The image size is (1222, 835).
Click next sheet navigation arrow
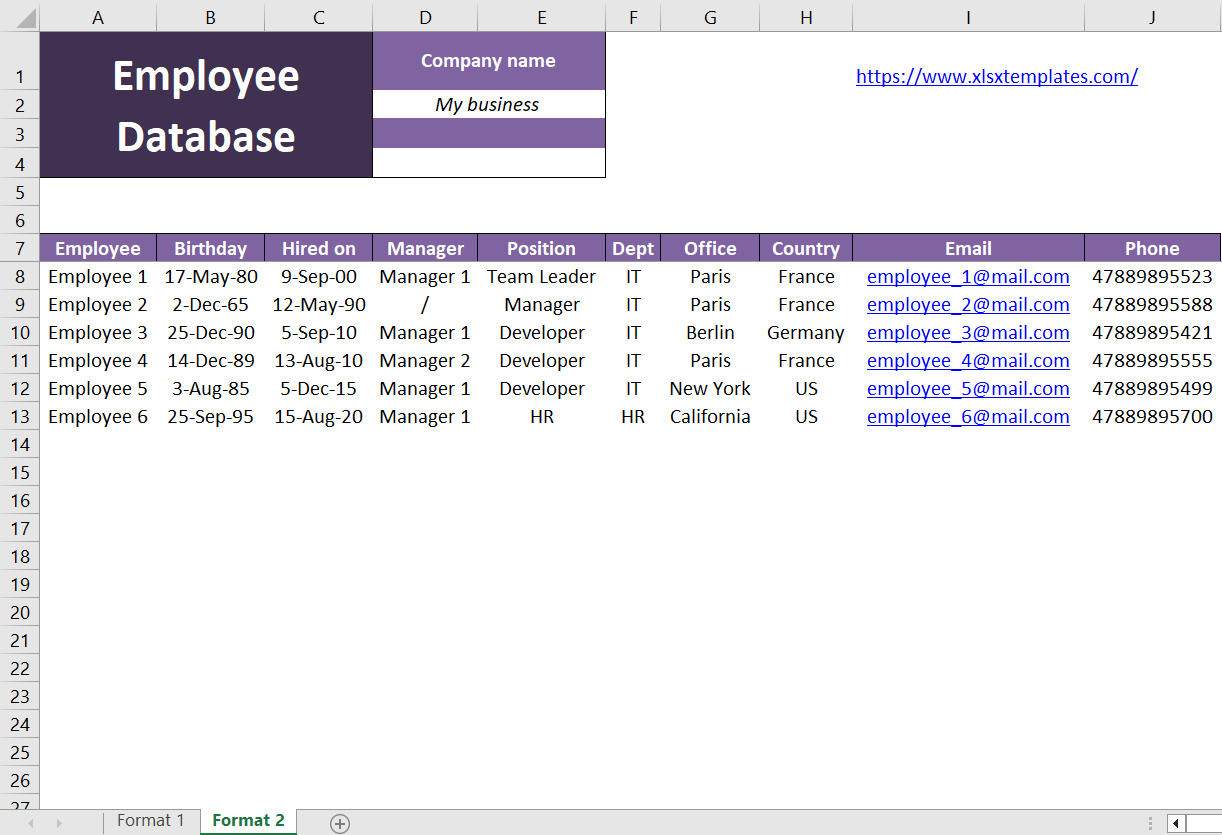pos(59,823)
